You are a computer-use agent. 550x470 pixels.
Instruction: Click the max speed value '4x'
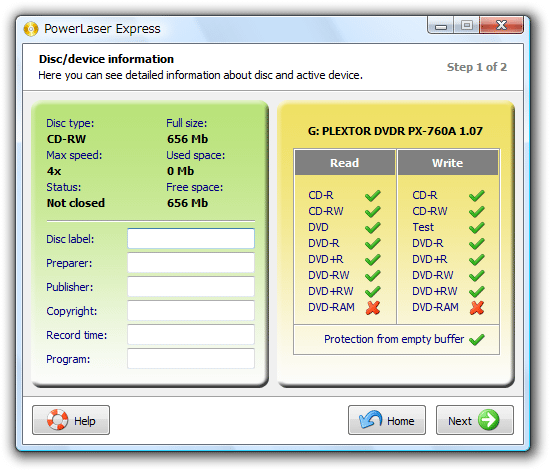(54, 171)
